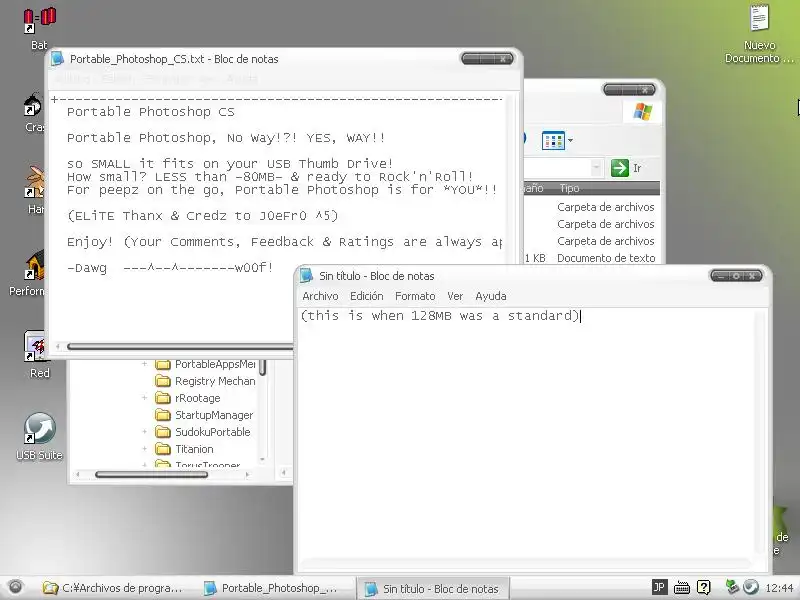Image resolution: width=800 pixels, height=600 pixels.
Task: Open the Ver menu in Sin título notepad
Action: coord(455,296)
